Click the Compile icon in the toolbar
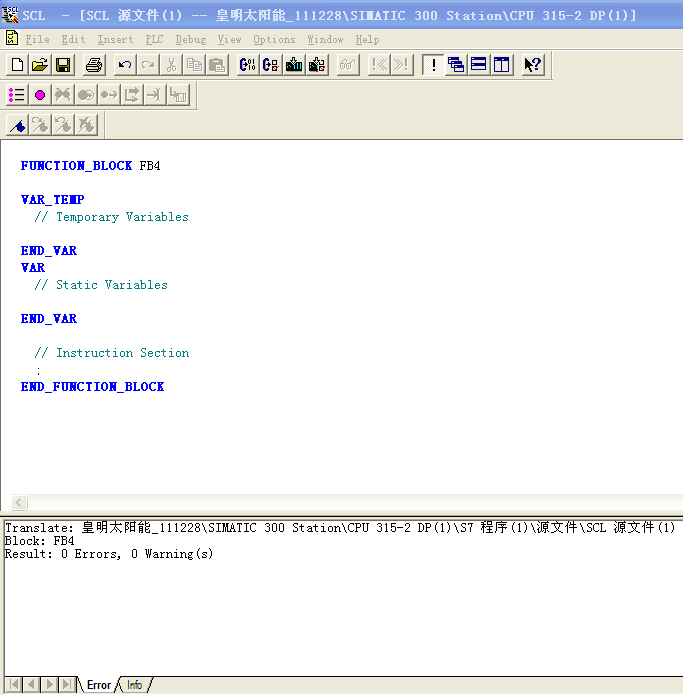683x695 pixels. [x=248, y=65]
